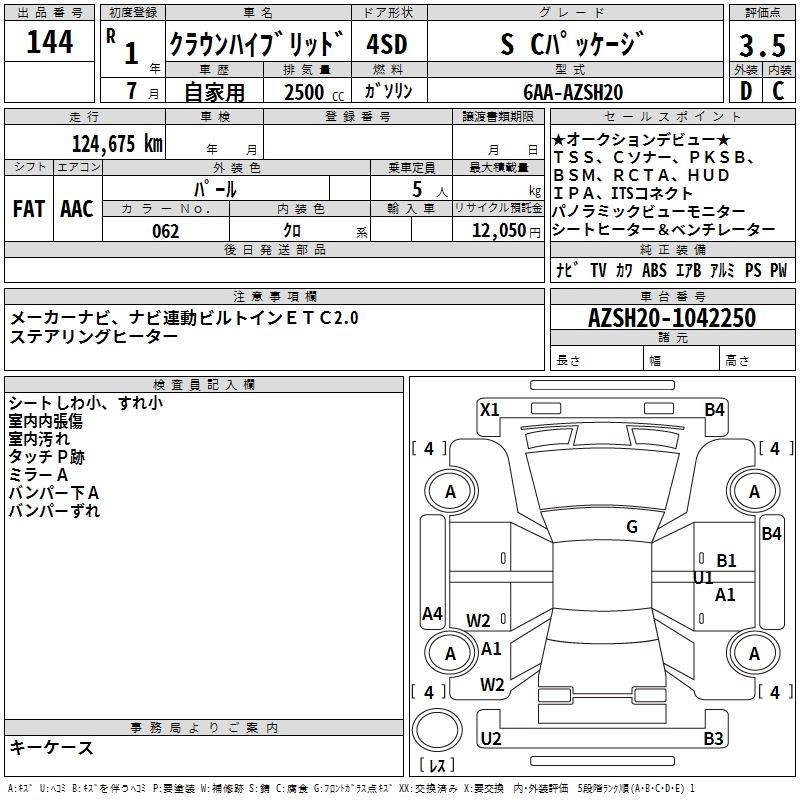Click the spare tire レス circle
The width and height of the screenshot is (800, 800).
pyautogui.click(x=437, y=730)
